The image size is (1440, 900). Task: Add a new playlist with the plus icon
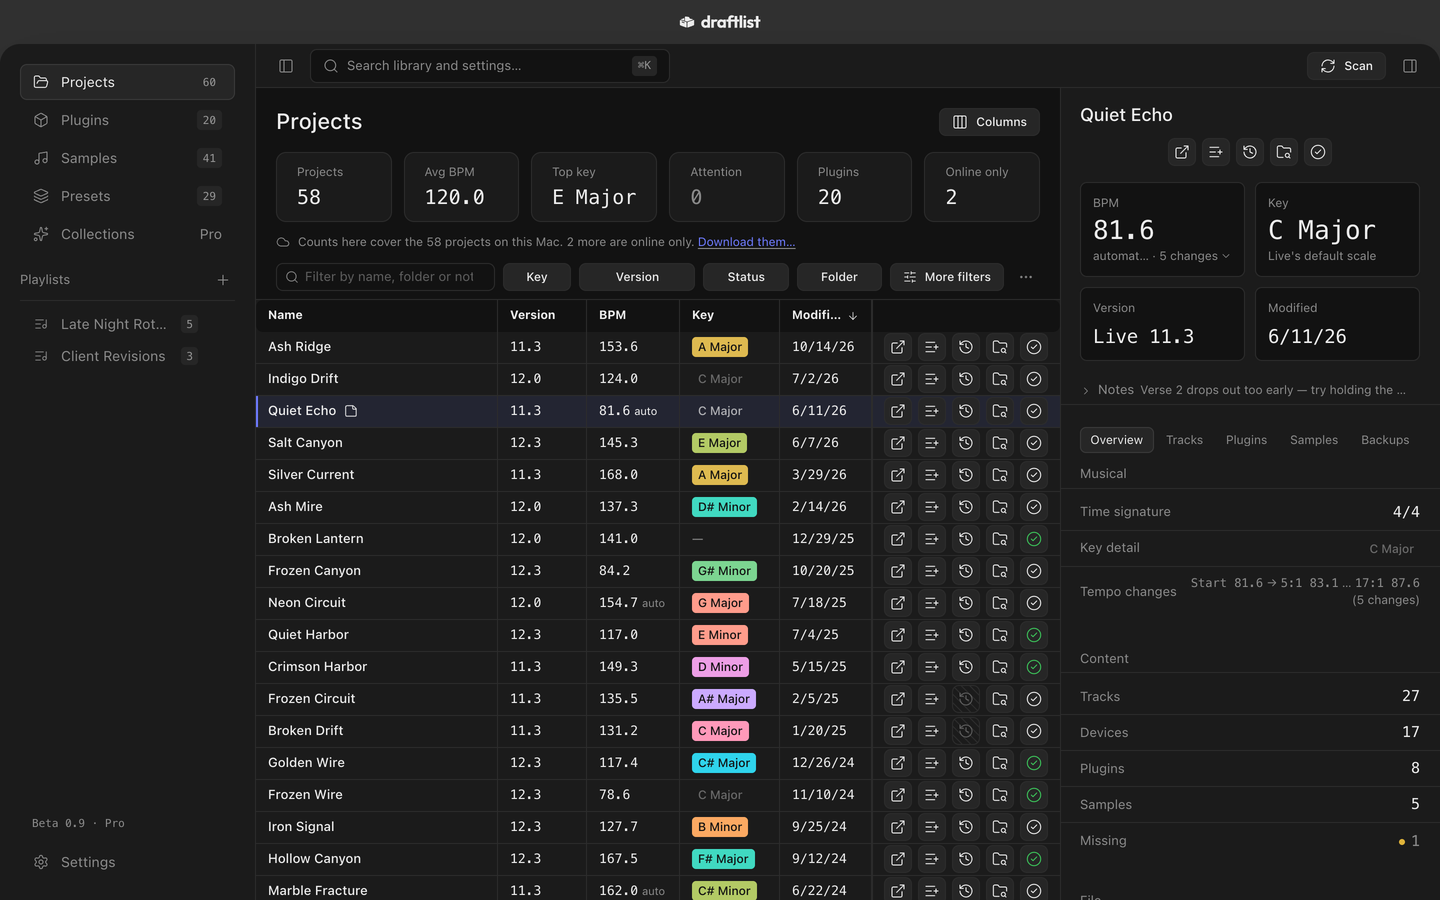point(223,280)
